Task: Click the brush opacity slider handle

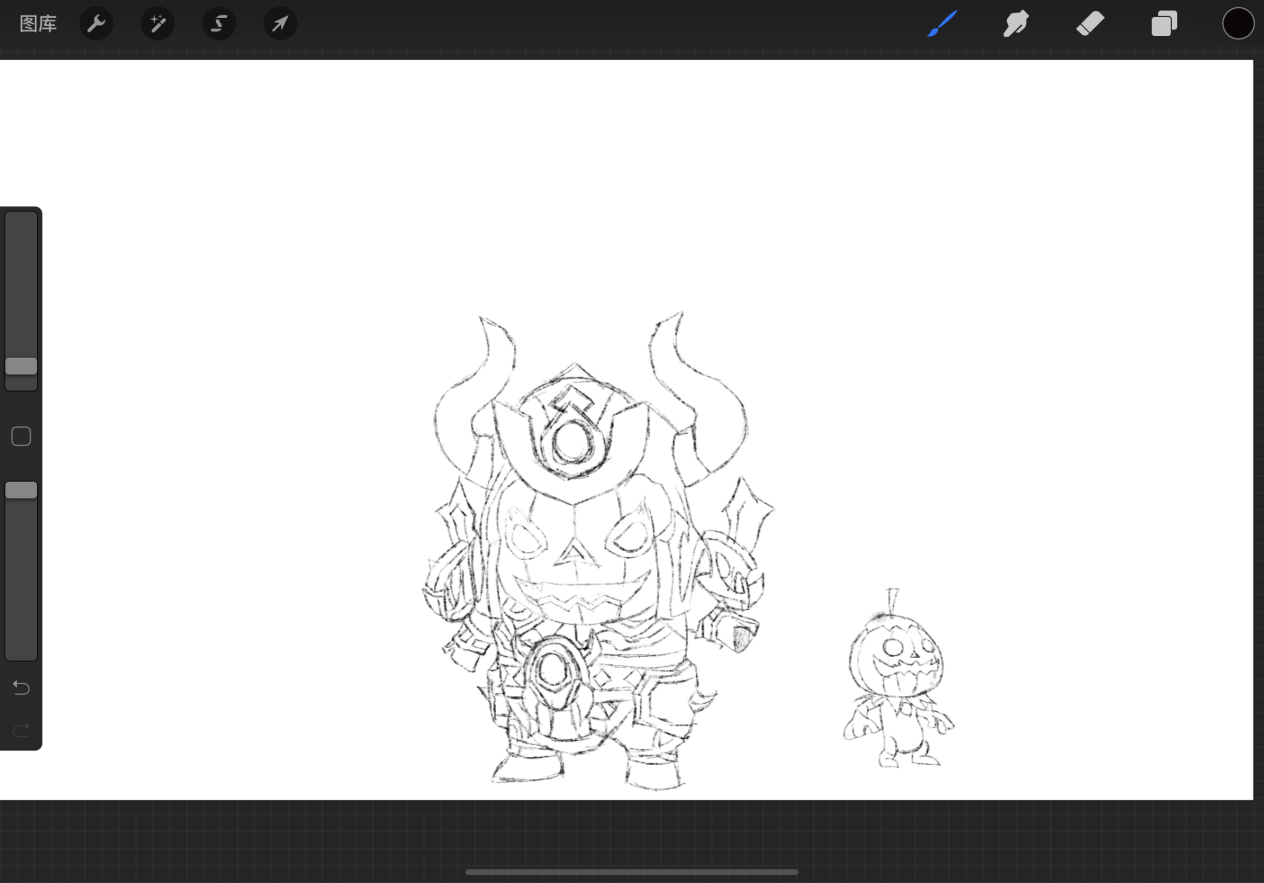Action: tap(21, 490)
